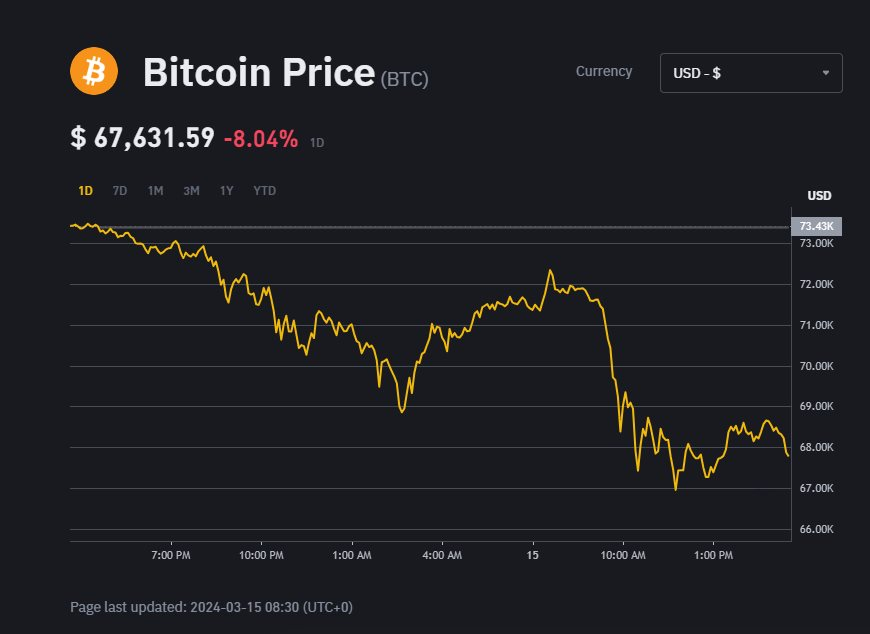Click the $ 67,631.59 price value
Image resolution: width=870 pixels, height=634 pixels.
[142, 138]
